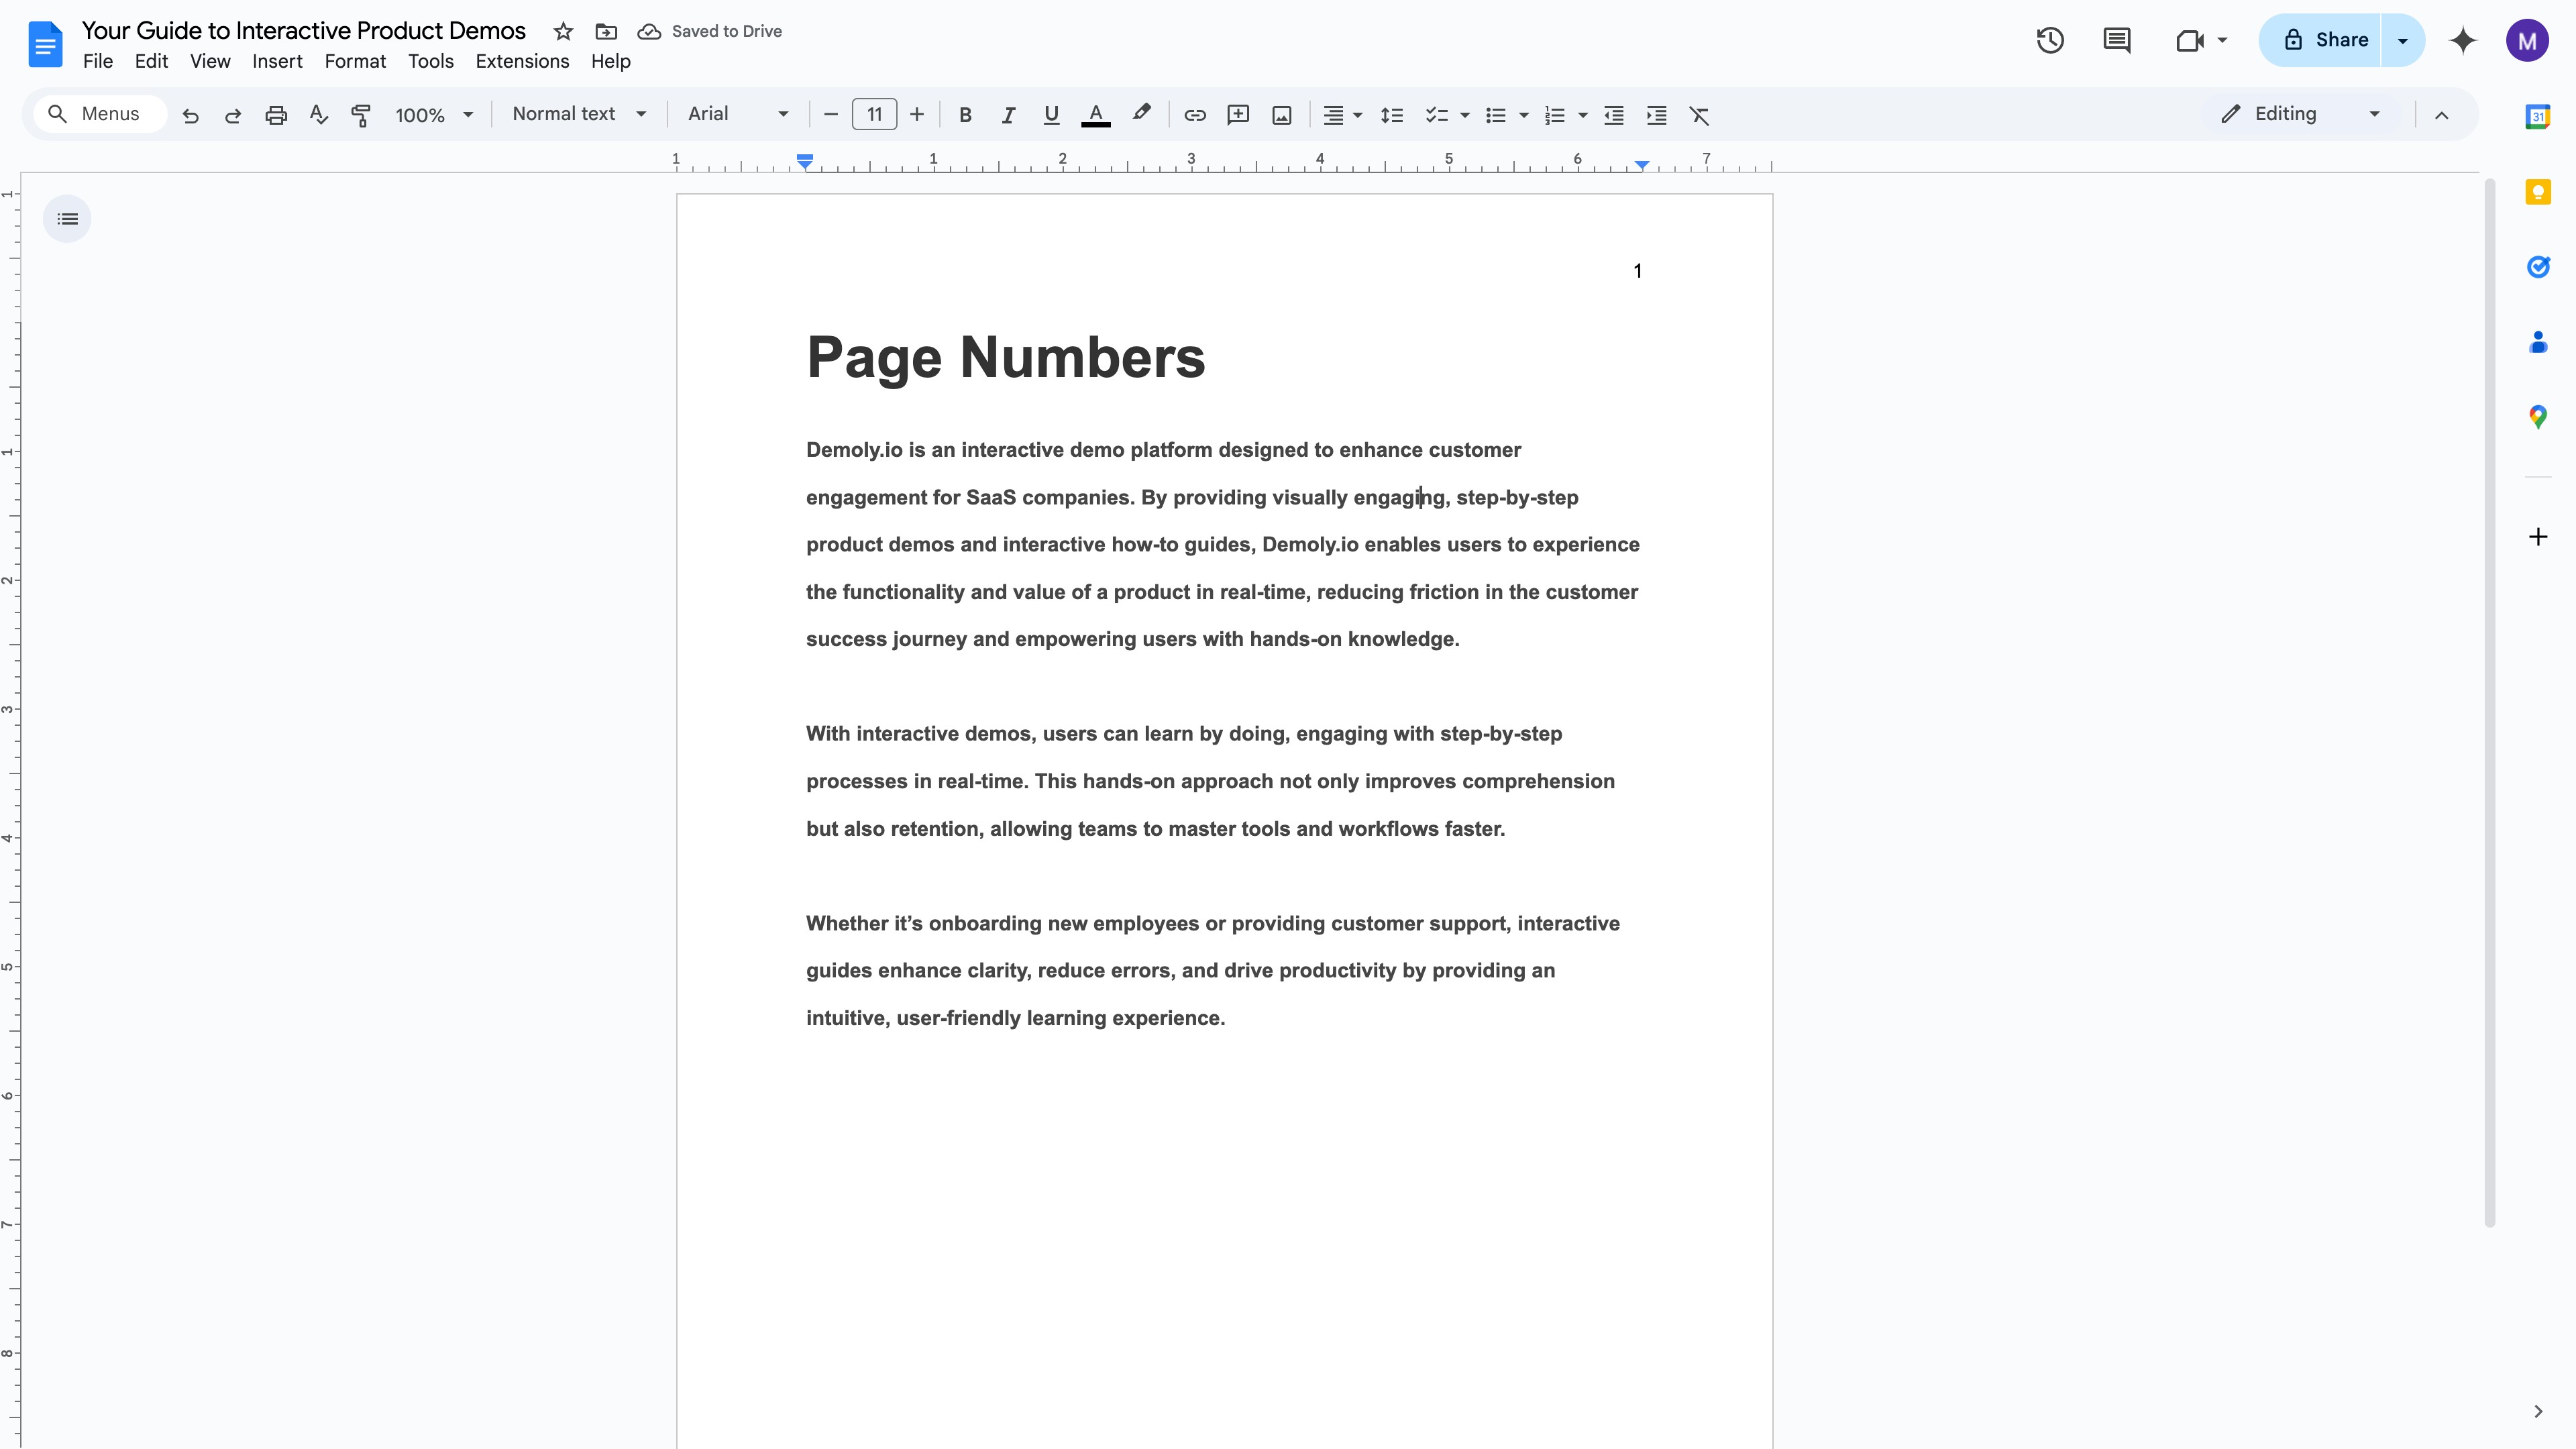Open Google Calendar side panel
2576x1449 pixels.
coord(2537,117)
